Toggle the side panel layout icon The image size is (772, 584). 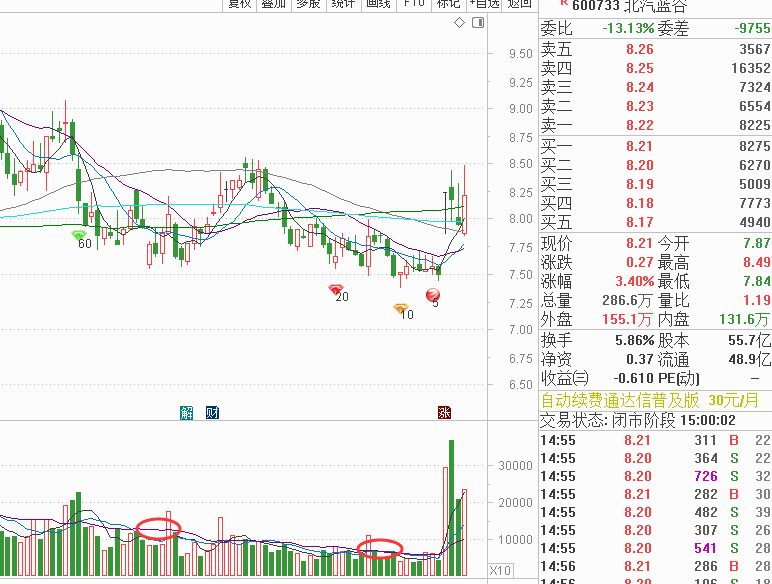[478, 23]
